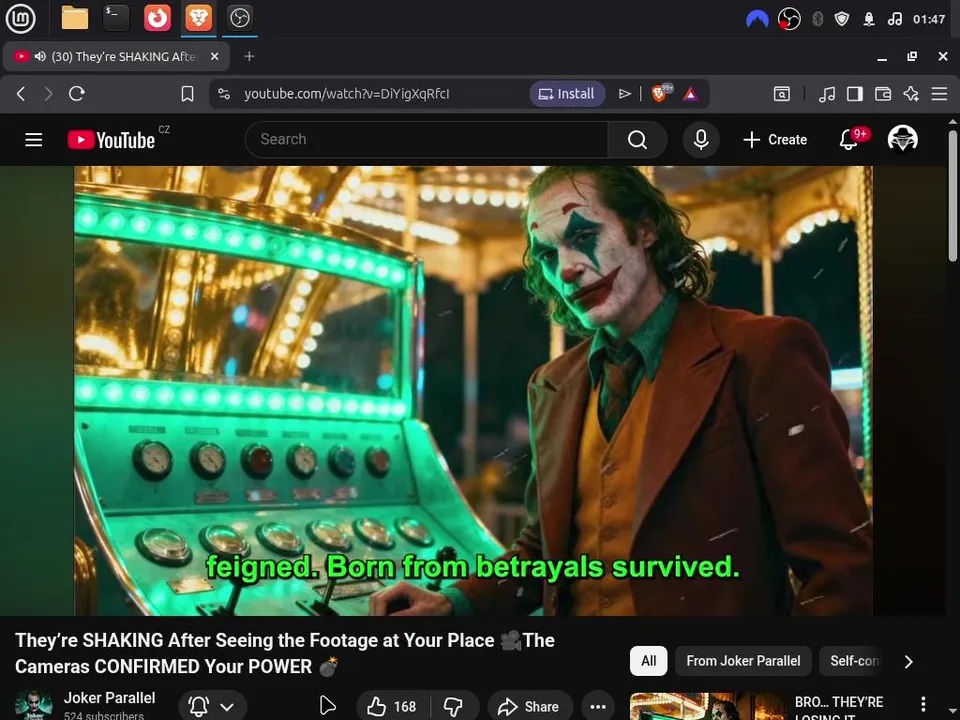Open the Bluetooth tray indicator
Image resolution: width=960 pixels, height=720 pixels.
click(817, 20)
